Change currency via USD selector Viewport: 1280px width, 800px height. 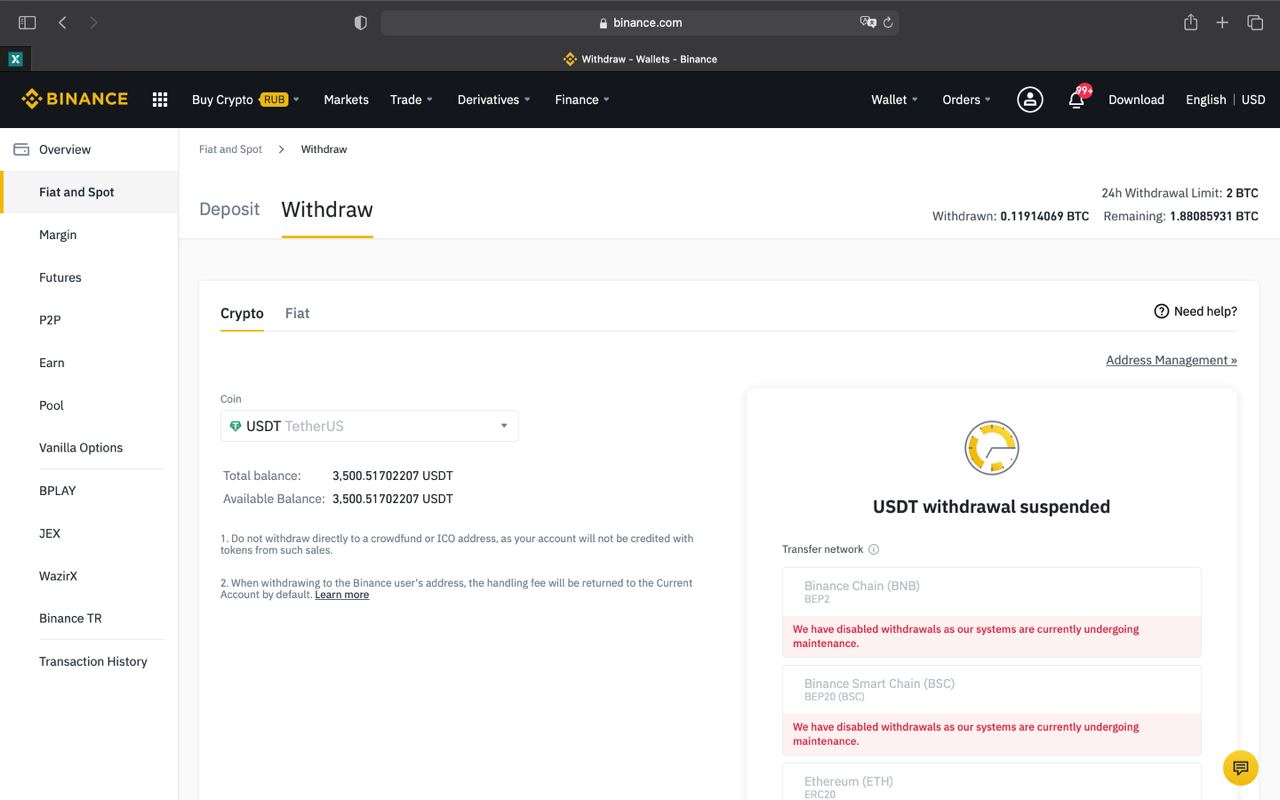(x=1253, y=99)
